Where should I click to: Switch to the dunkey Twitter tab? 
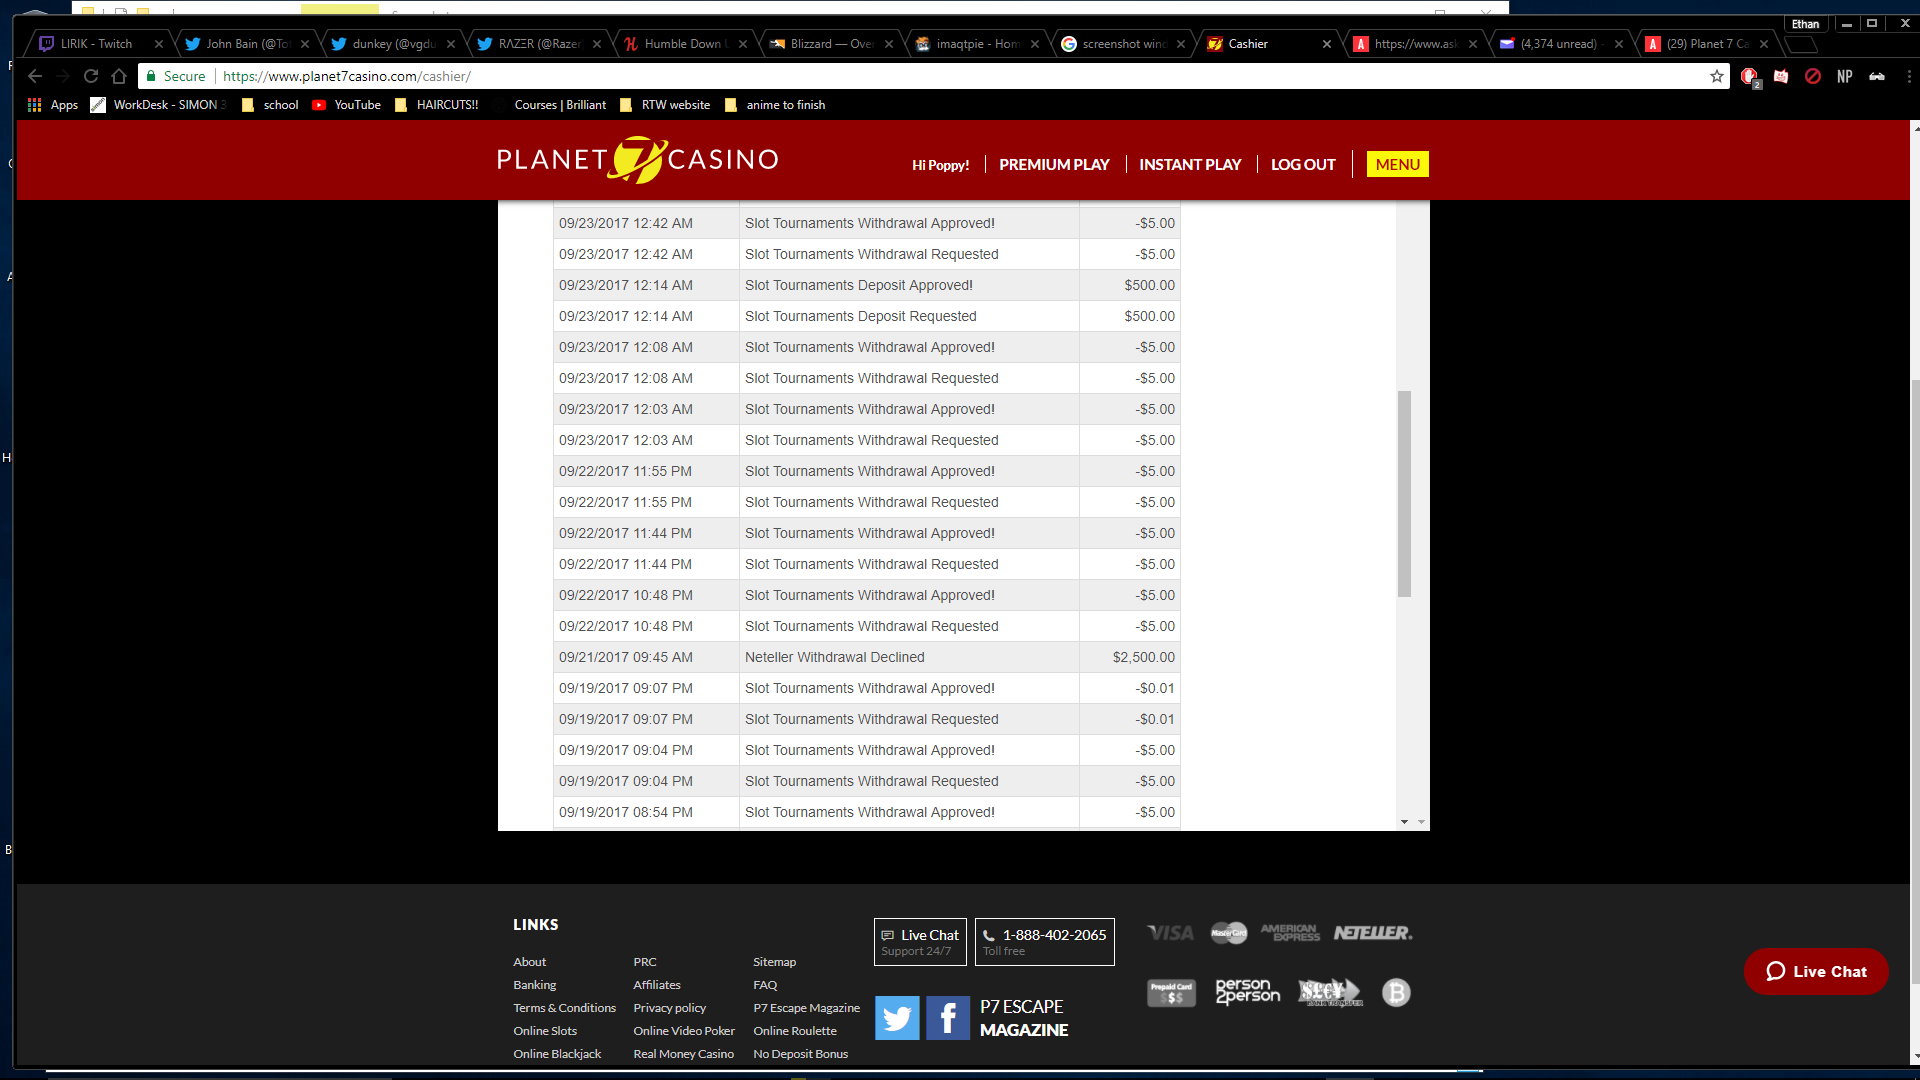pos(392,44)
